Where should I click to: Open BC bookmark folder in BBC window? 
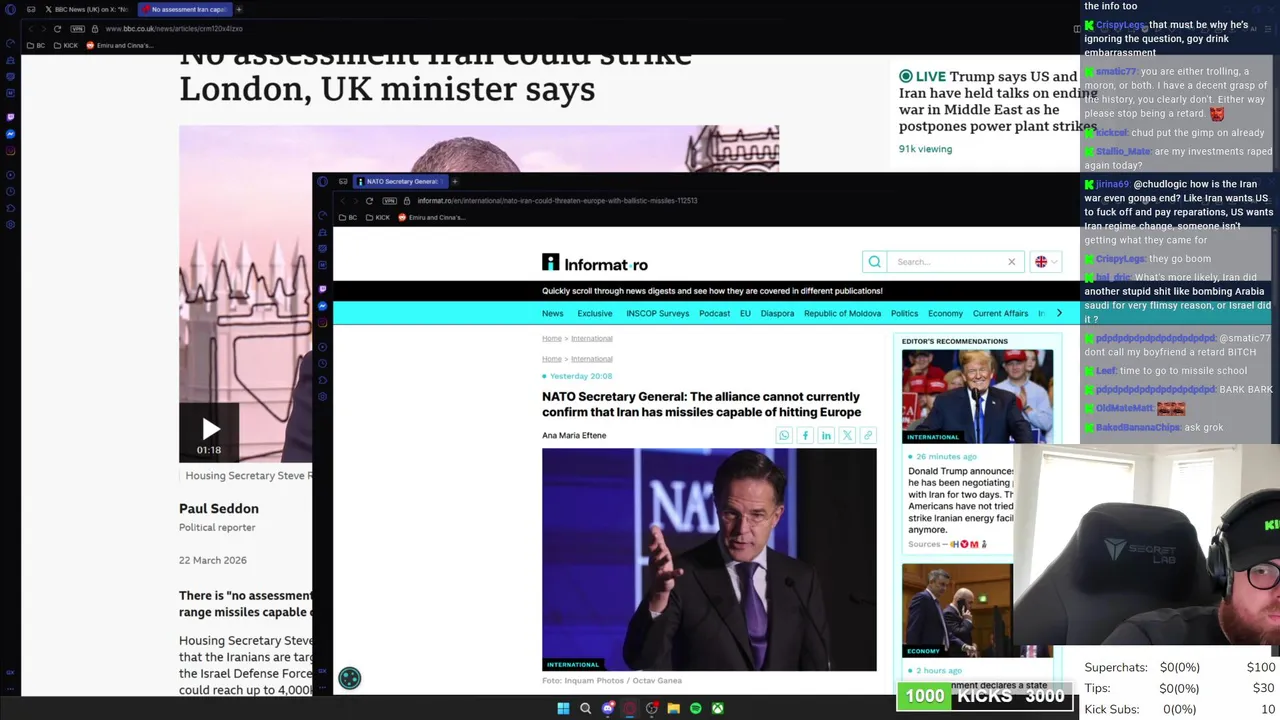(x=36, y=45)
